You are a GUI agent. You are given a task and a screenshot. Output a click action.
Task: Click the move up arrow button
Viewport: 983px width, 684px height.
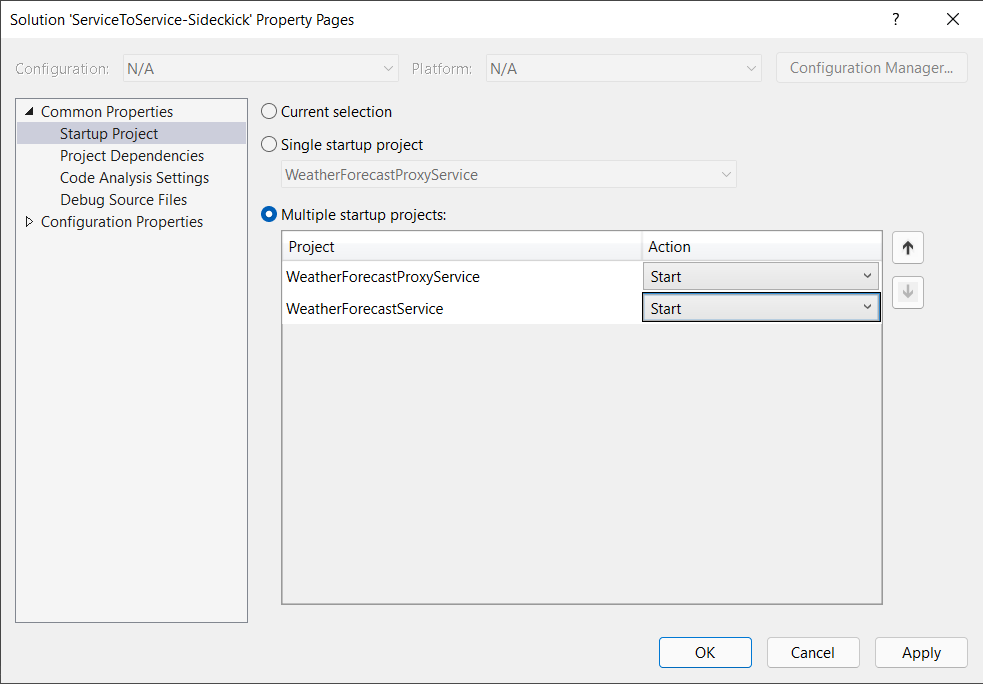coord(907,248)
